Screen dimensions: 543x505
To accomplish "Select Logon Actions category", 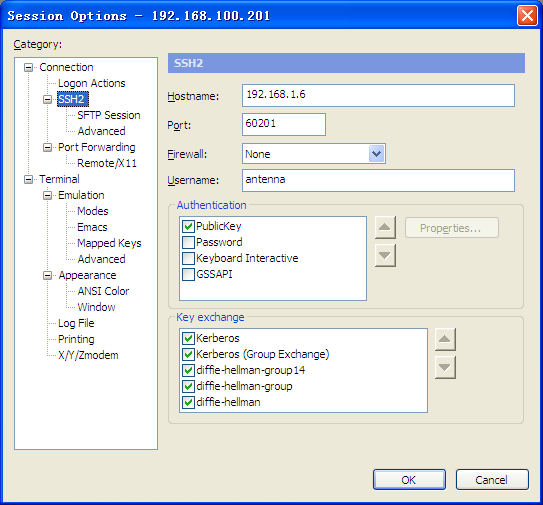I will [x=91, y=83].
